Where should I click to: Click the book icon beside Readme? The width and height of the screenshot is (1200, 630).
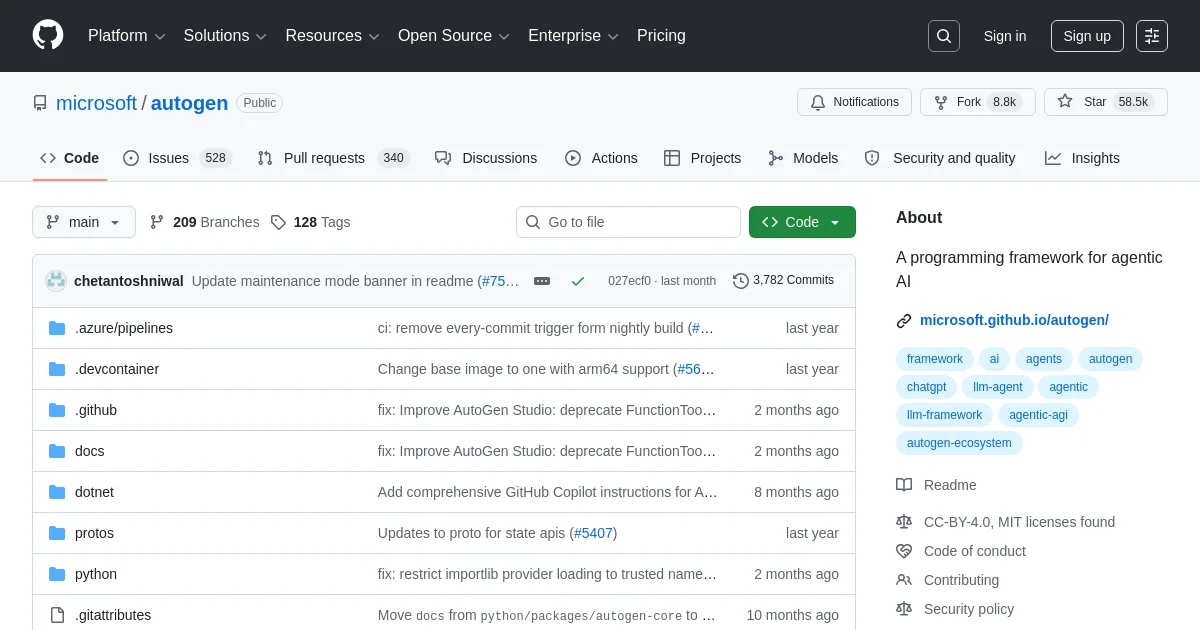(x=904, y=485)
